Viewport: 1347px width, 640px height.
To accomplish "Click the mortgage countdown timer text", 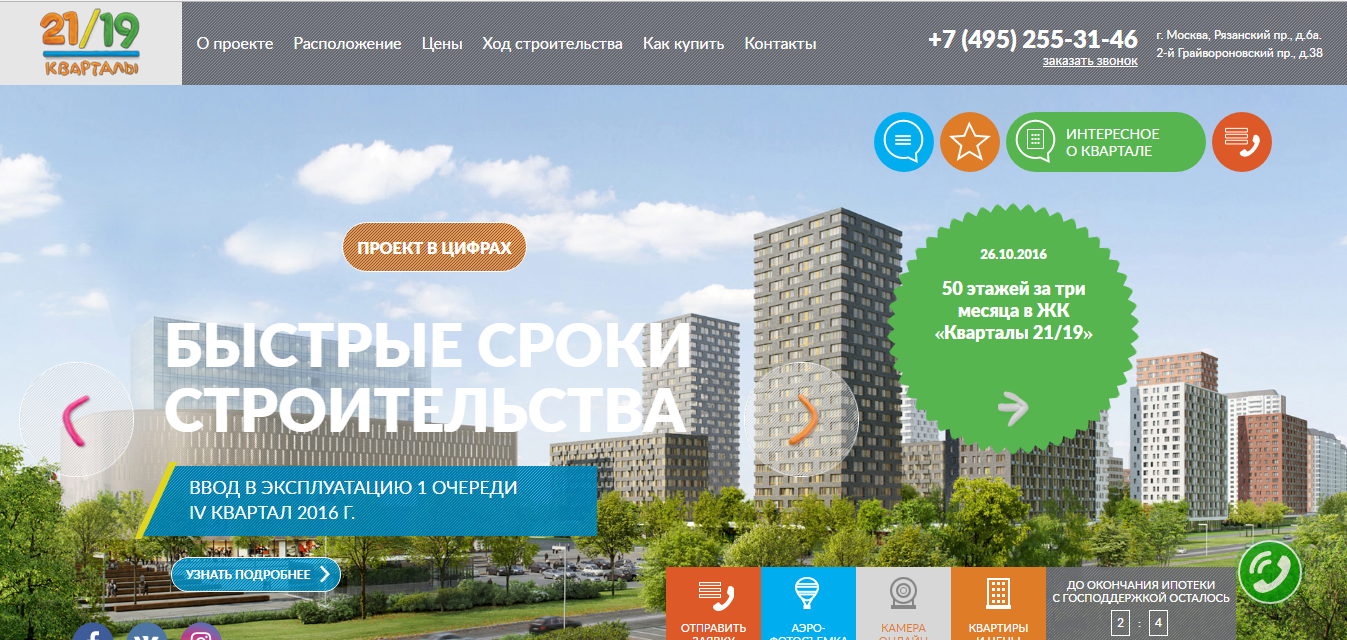I will (x=1141, y=591).
